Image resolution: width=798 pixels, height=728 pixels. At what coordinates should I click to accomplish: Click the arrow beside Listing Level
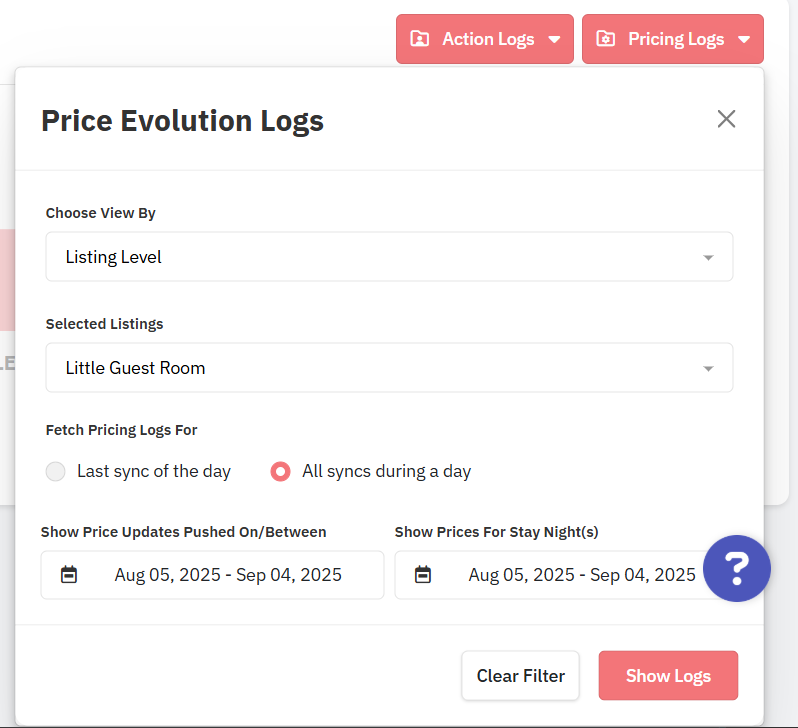click(x=708, y=258)
